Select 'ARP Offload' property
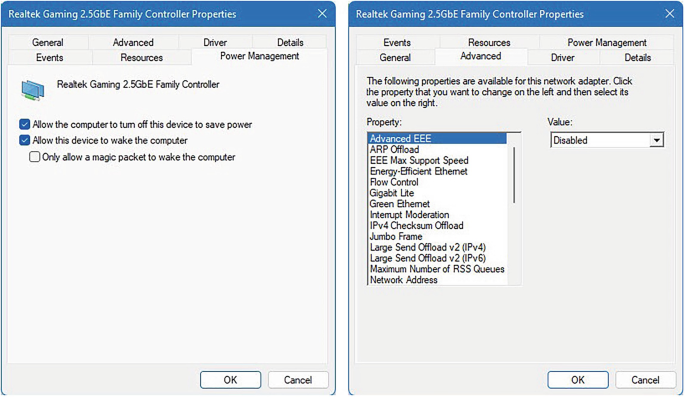The height and width of the screenshot is (397, 685). point(437,149)
